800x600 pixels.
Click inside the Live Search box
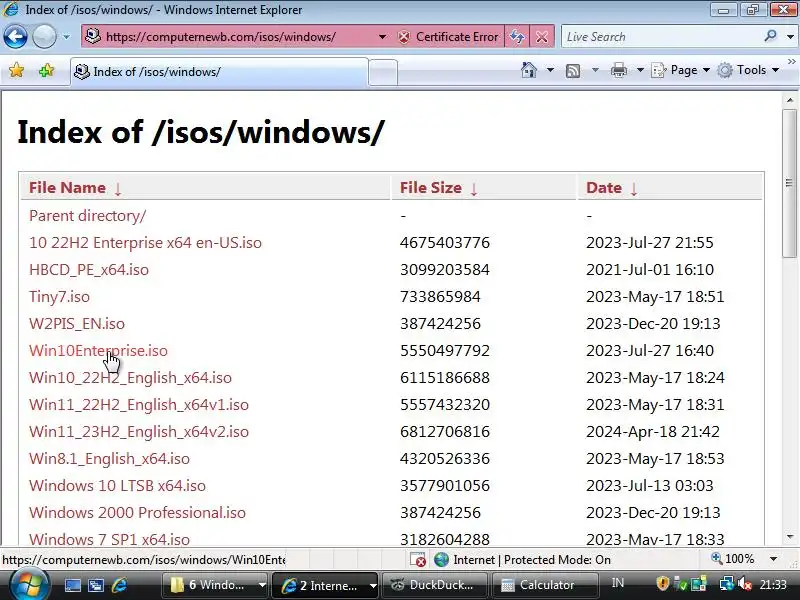(661, 37)
